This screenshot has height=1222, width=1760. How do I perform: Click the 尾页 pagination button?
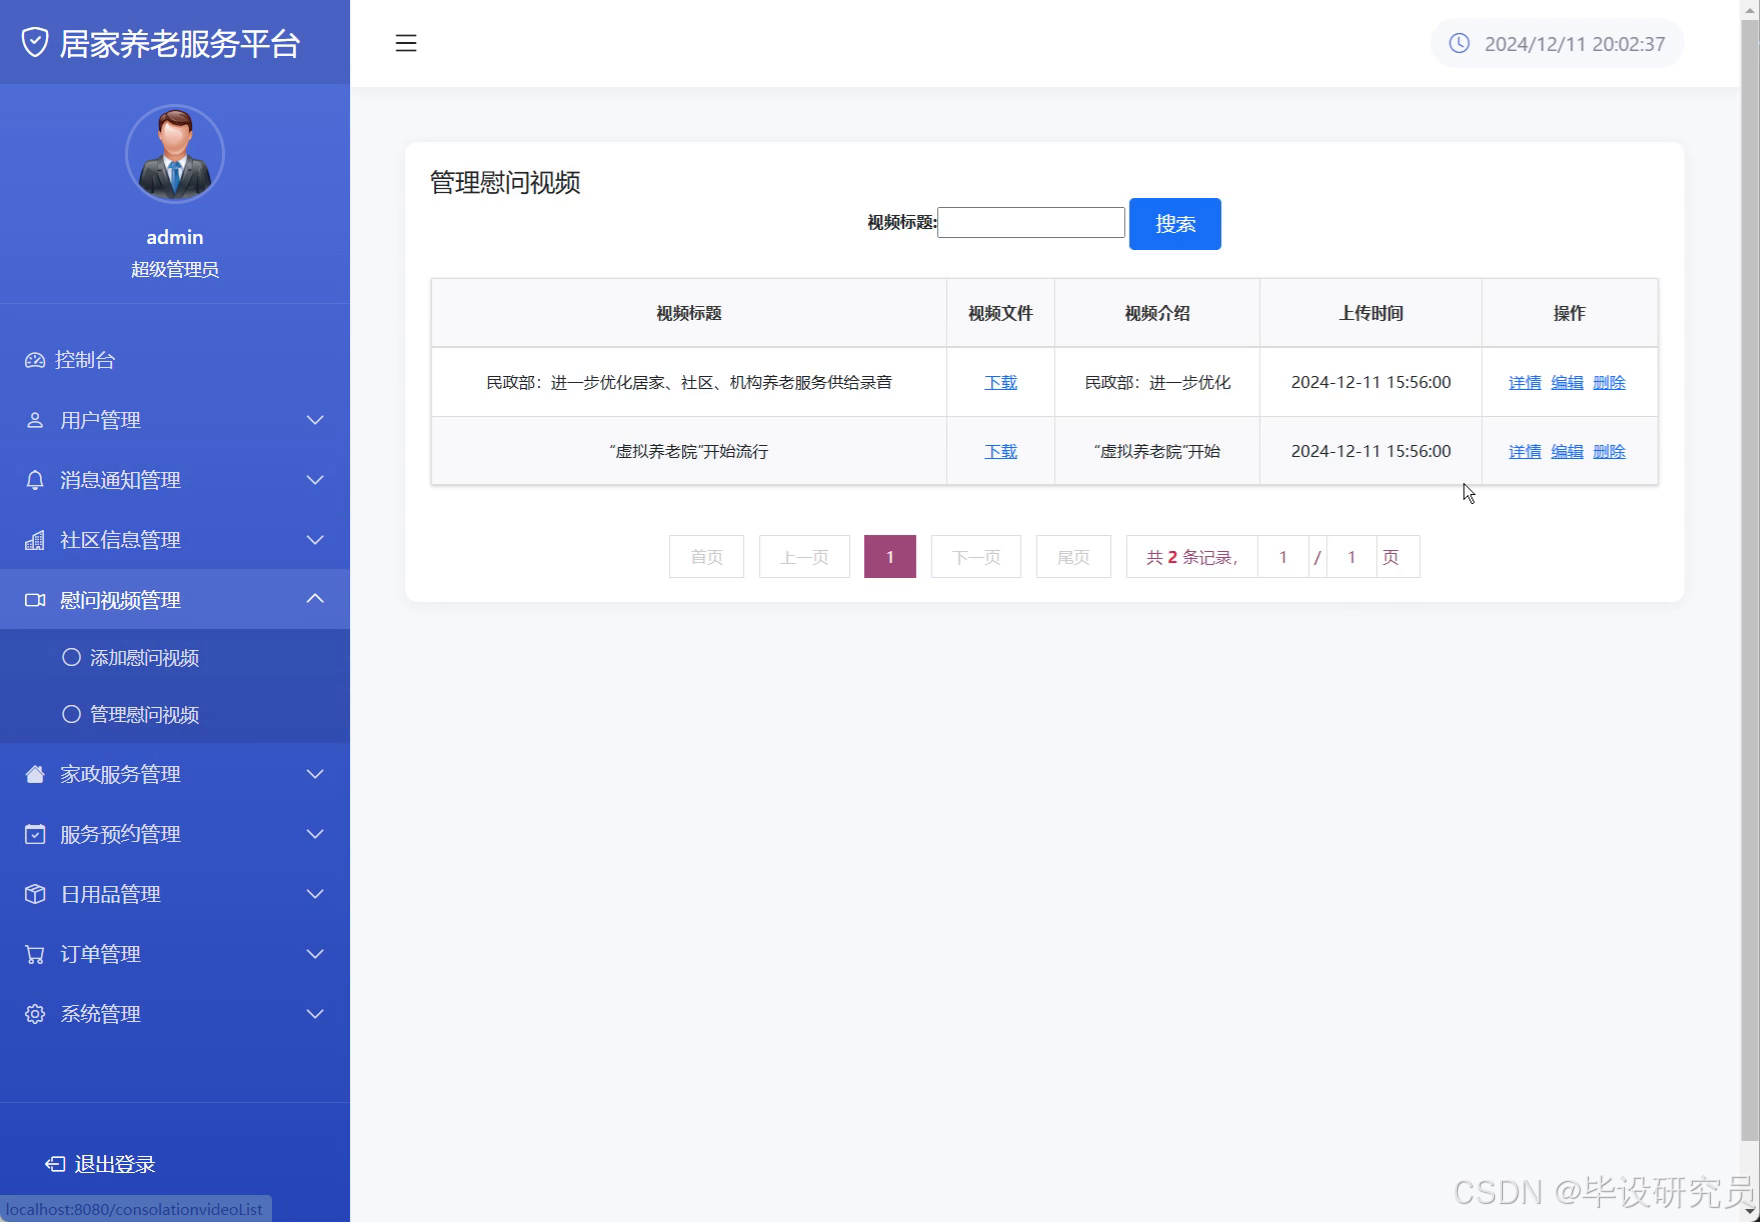tap(1074, 557)
